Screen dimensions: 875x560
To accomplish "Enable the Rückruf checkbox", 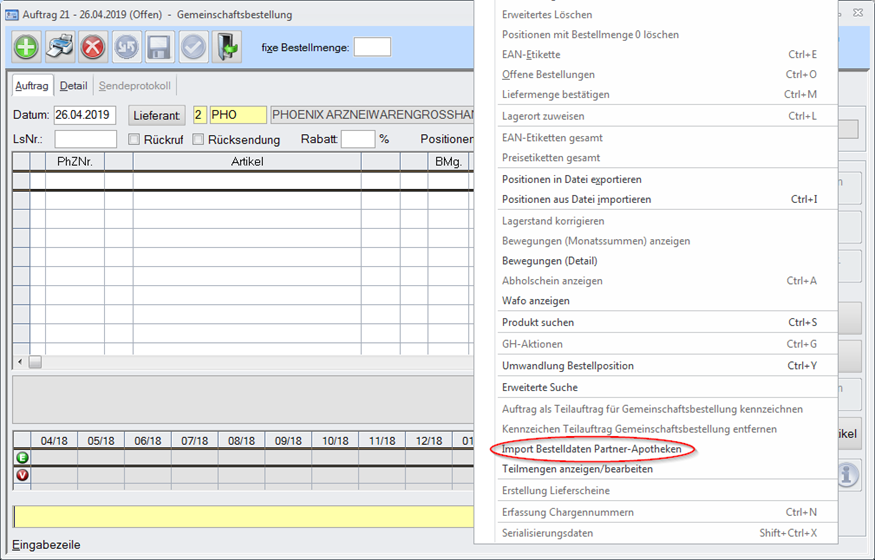I will point(132,139).
